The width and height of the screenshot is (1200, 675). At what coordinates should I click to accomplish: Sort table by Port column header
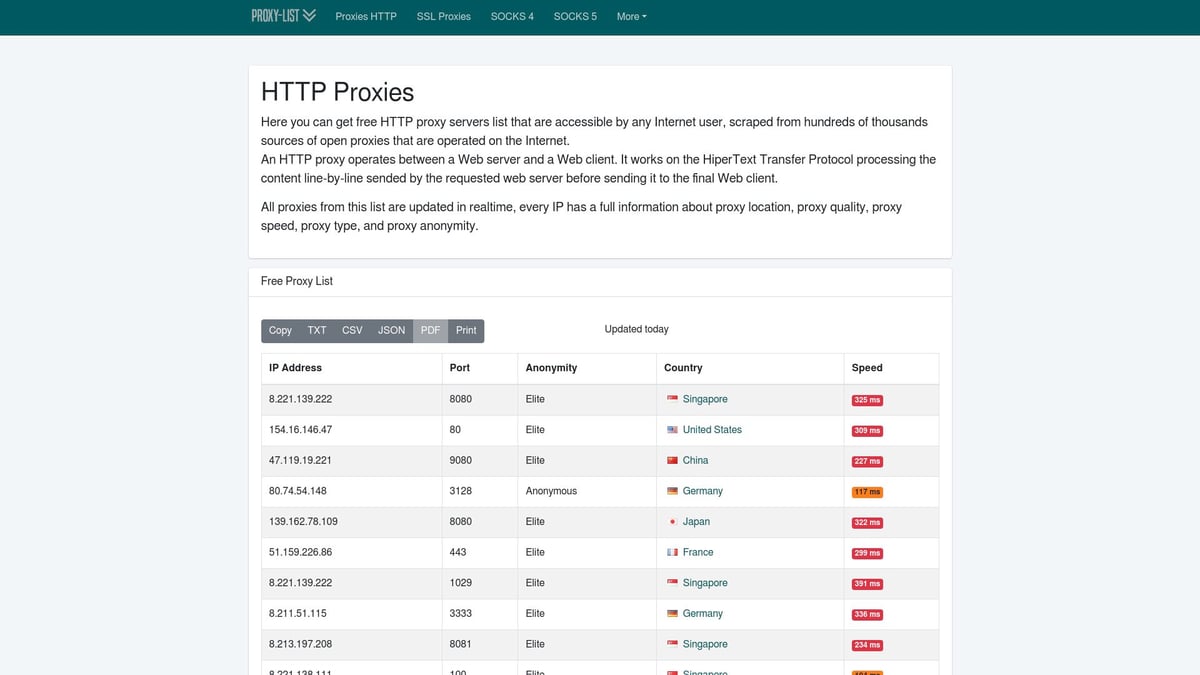click(x=479, y=368)
